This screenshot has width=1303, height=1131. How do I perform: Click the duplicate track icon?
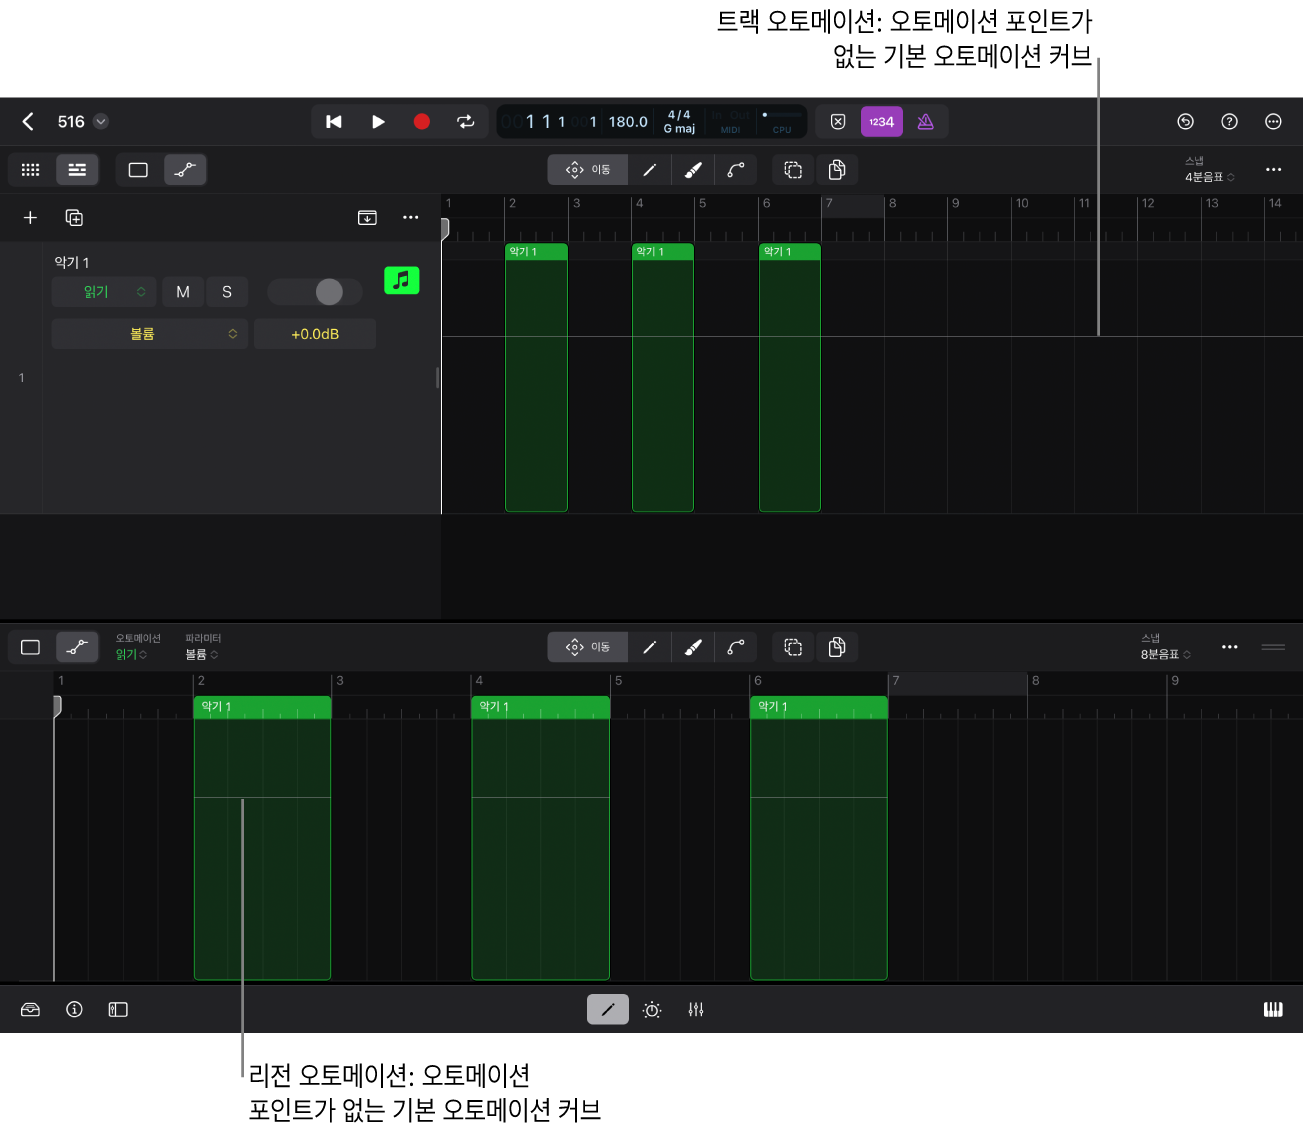(74, 218)
